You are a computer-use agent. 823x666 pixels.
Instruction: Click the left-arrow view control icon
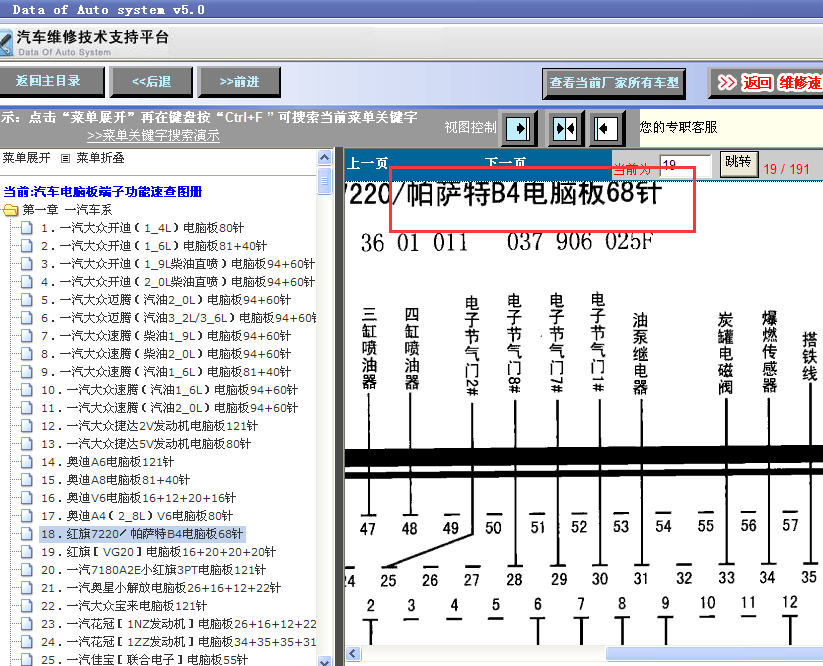(x=607, y=128)
